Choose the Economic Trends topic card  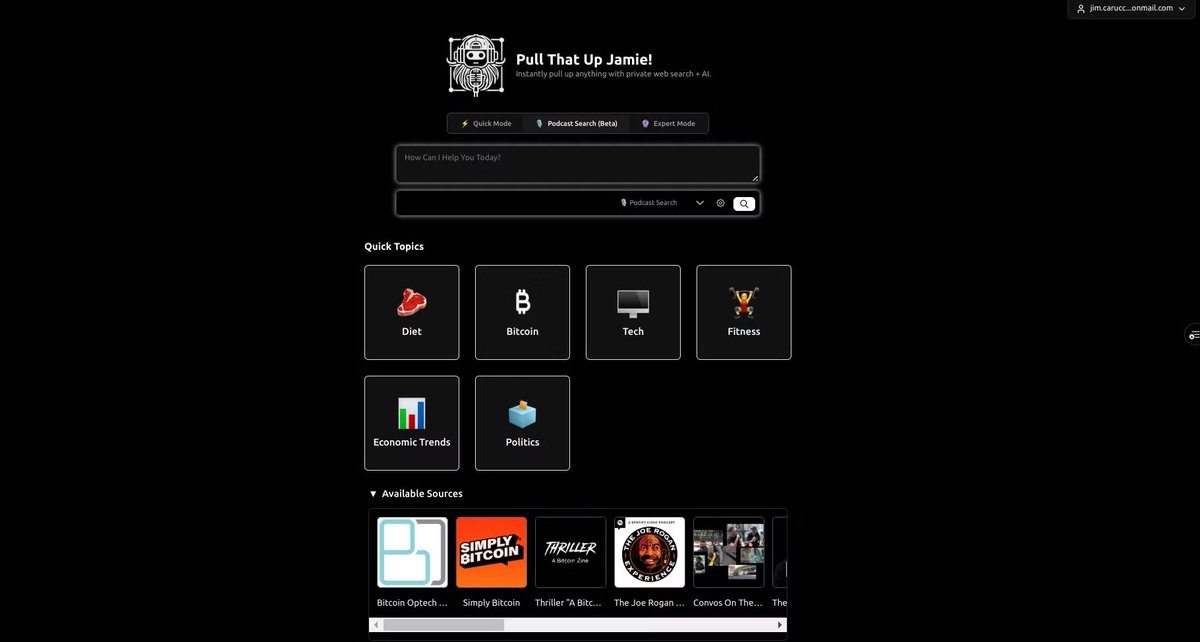(x=412, y=423)
